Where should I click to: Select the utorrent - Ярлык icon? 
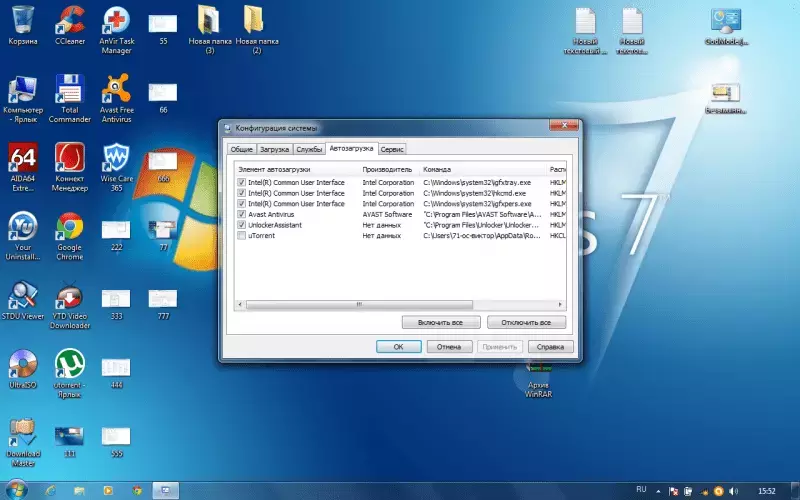70,373
